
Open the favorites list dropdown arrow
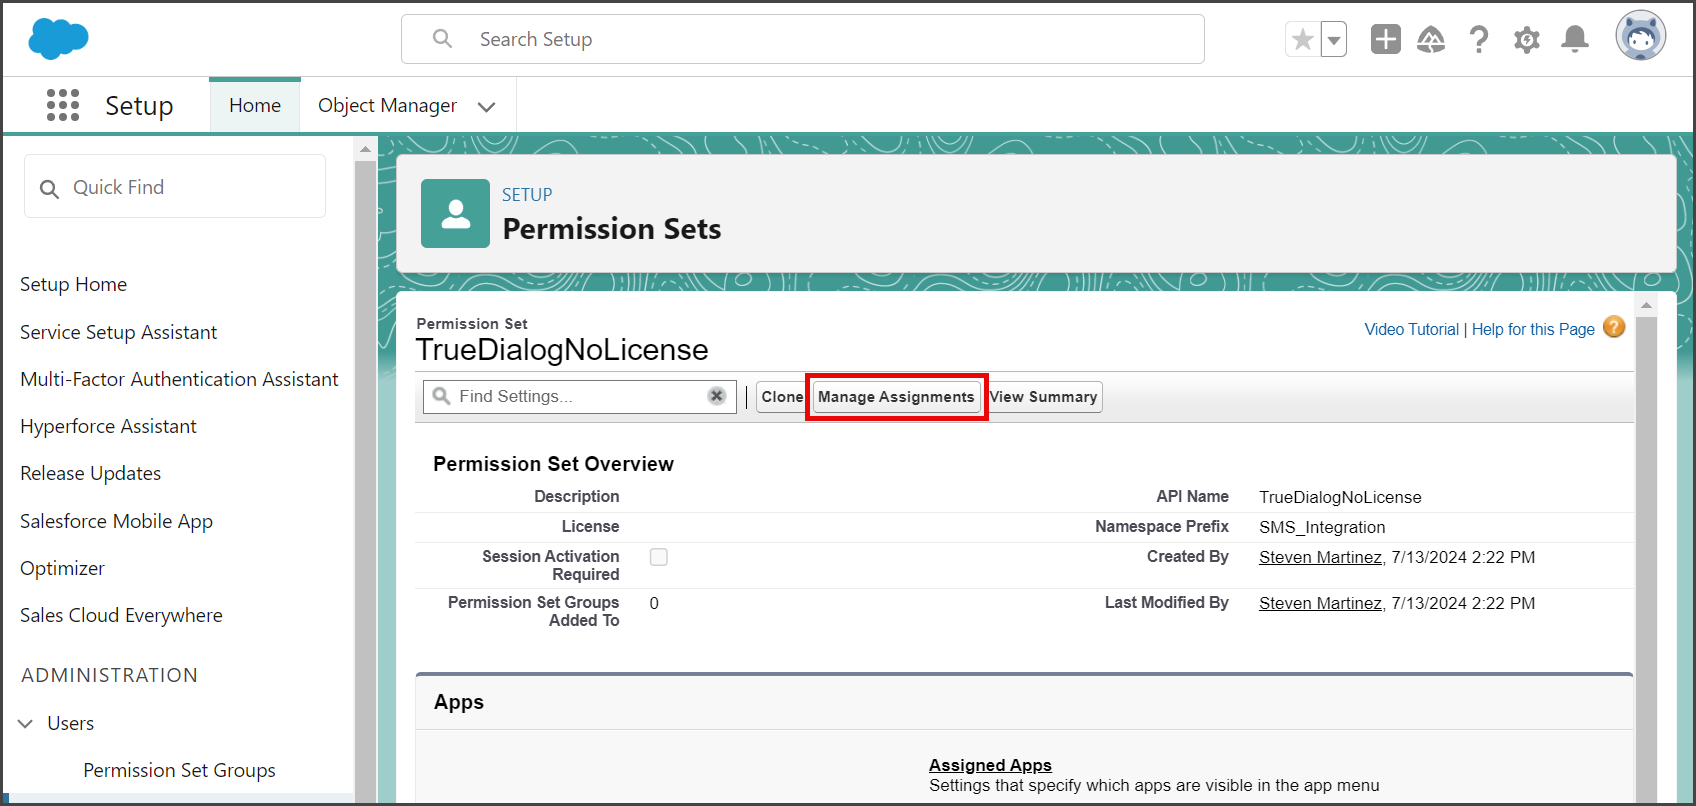(1334, 40)
